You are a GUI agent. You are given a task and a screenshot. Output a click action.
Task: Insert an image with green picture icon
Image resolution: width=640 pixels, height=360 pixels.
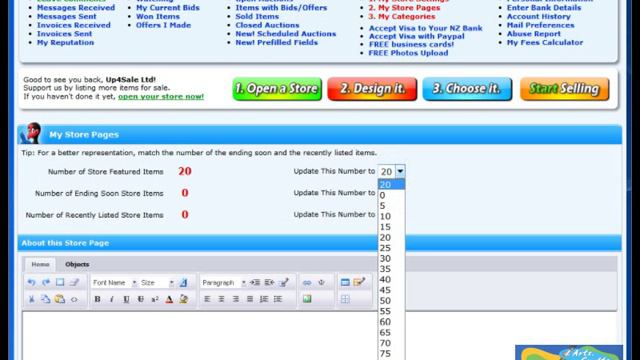(307, 299)
